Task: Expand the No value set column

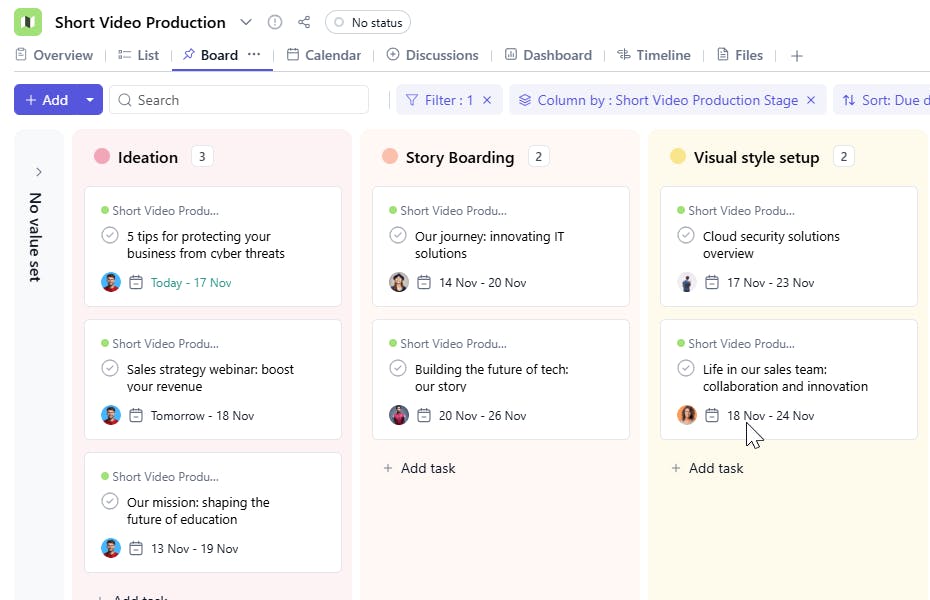Action: pos(38,172)
